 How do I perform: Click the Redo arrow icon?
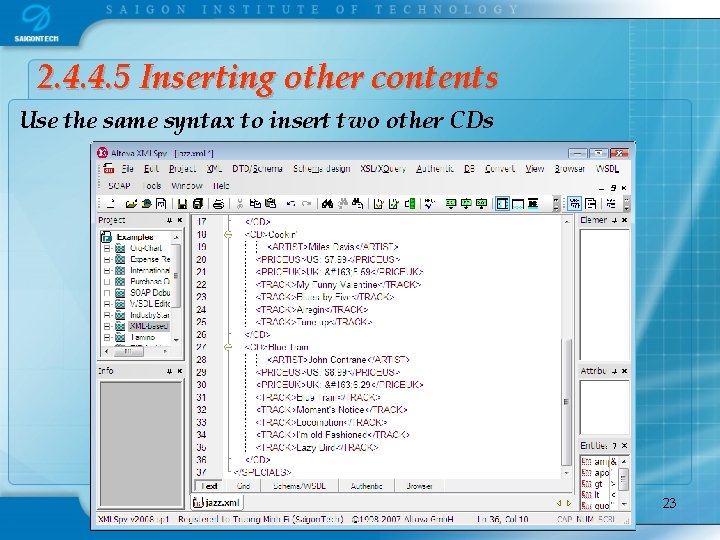pos(306,203)
